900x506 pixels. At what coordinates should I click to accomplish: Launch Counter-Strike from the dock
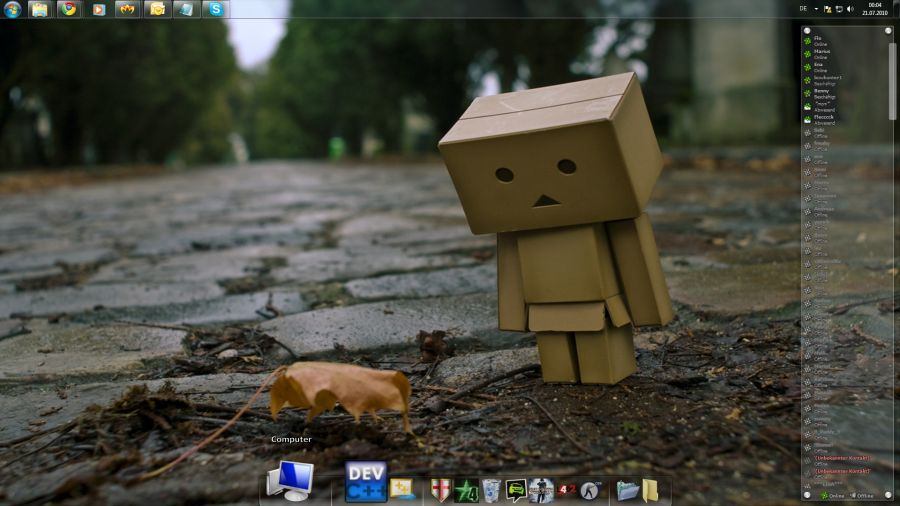click(591, 491)
